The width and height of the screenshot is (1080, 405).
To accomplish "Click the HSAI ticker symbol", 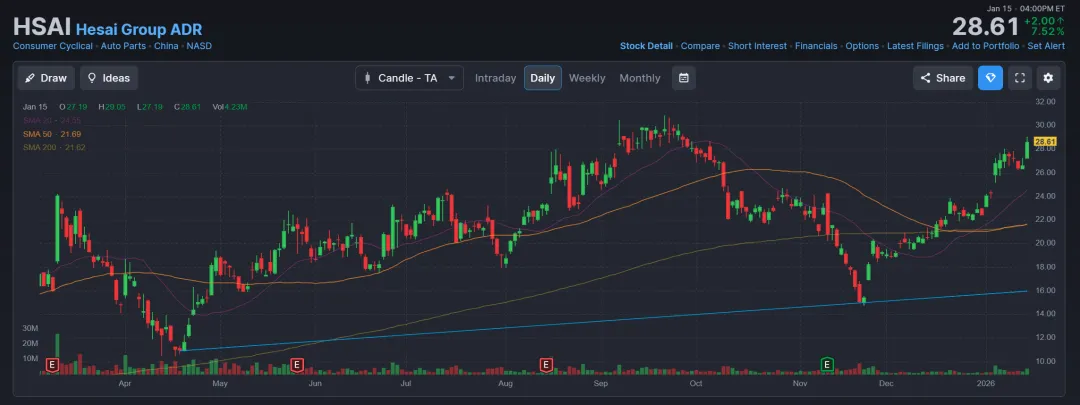I will pos(42,28).
